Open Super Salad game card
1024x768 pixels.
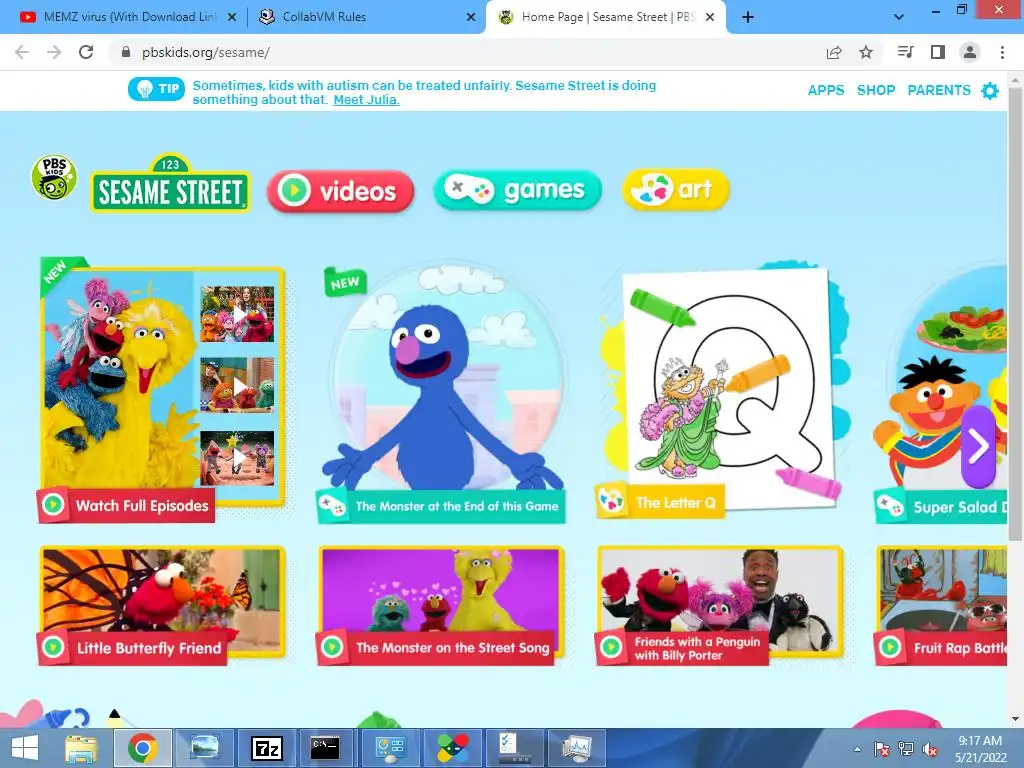coord(942,393)
